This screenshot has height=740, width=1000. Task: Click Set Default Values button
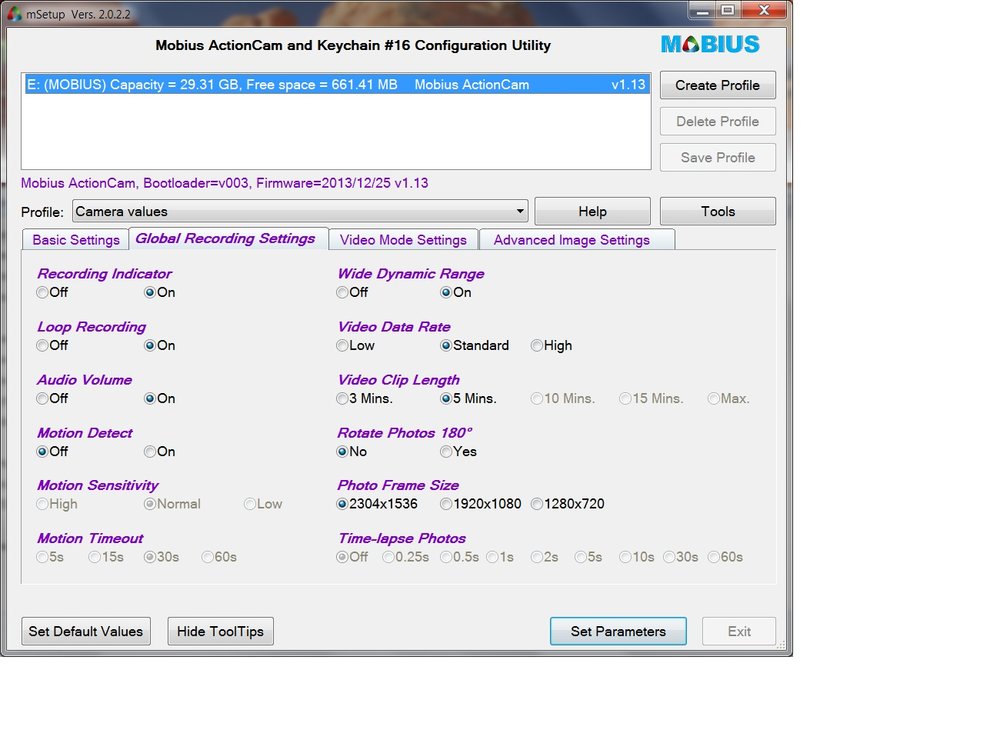click(x=86, y=631)
